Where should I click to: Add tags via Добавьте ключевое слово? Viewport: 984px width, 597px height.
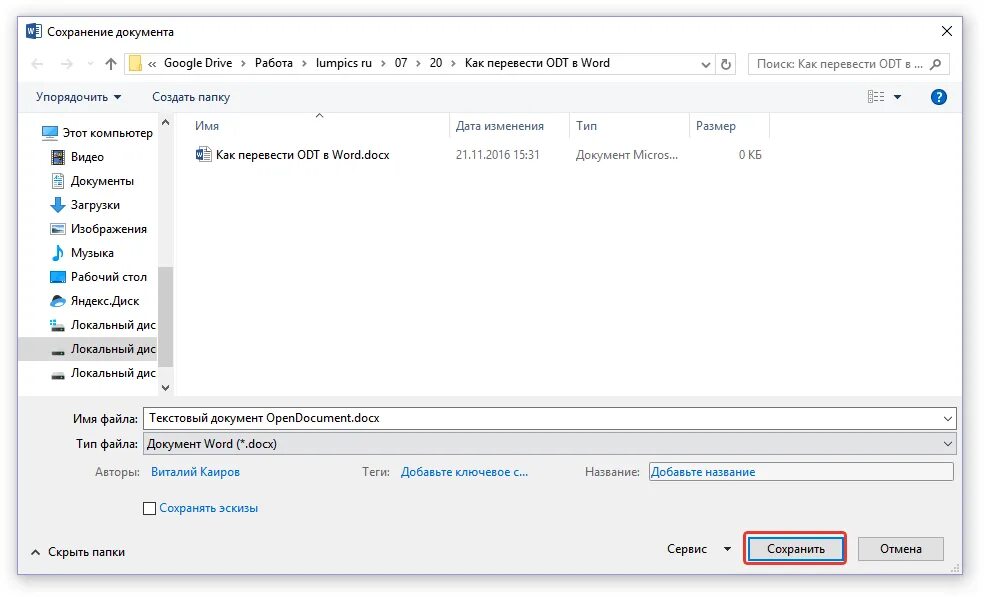(x=464, y=472)
